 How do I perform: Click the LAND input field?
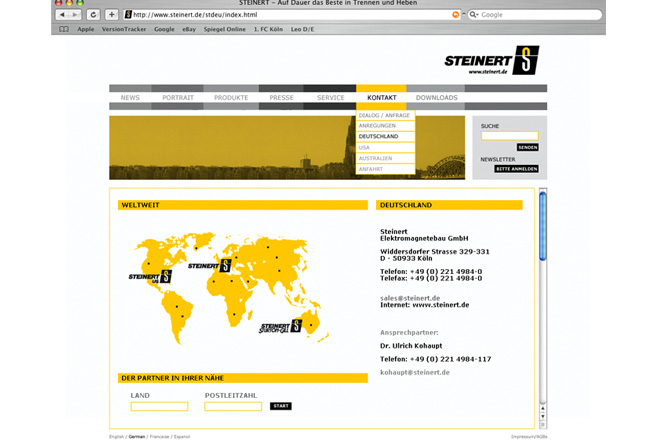point(159,406)
